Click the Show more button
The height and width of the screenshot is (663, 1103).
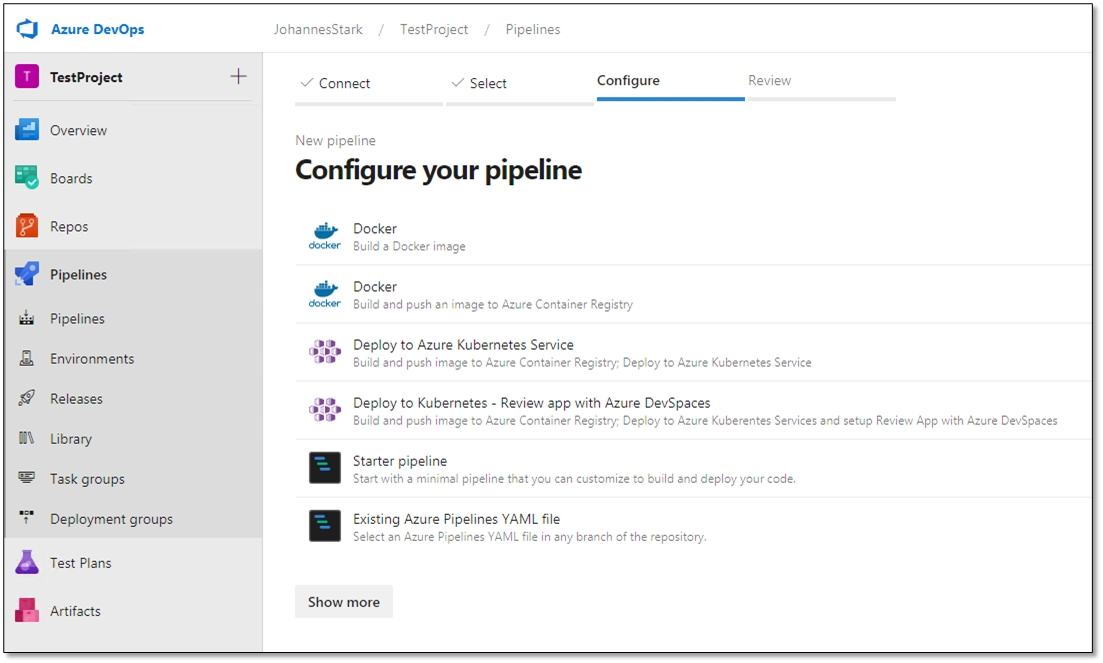[344, 602]
